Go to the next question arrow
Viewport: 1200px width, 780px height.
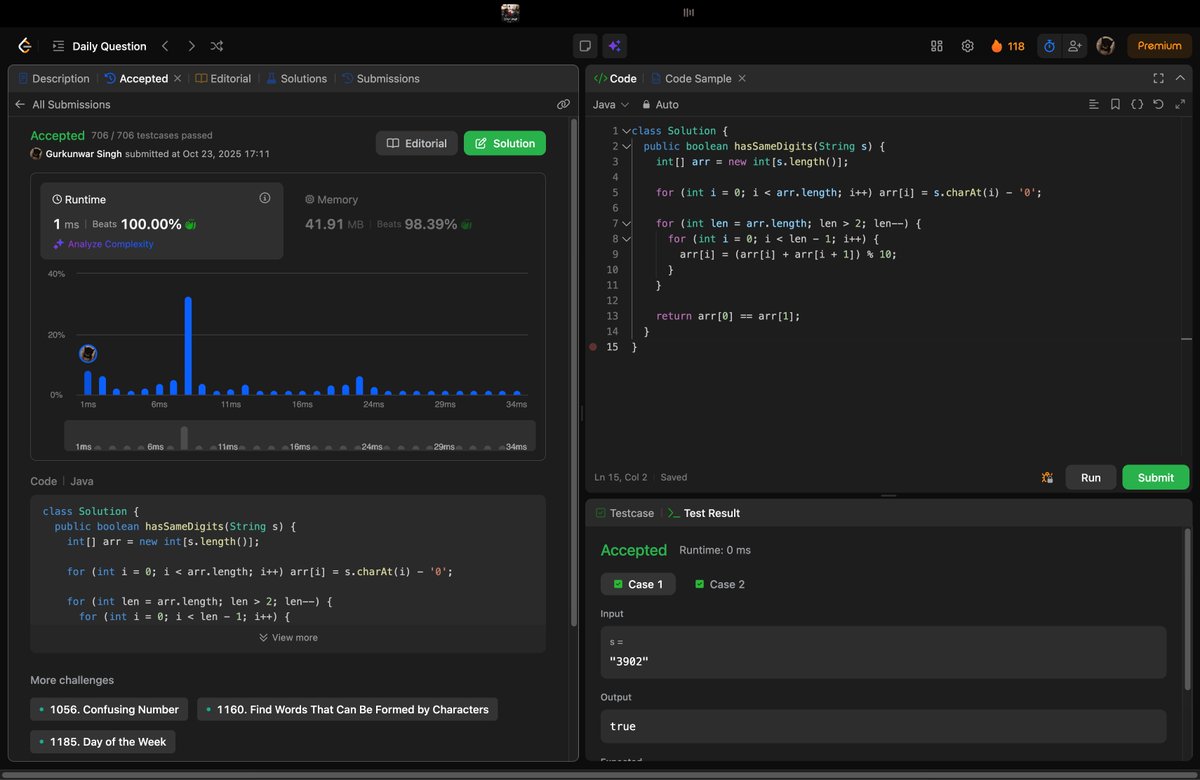pos(191,46)
